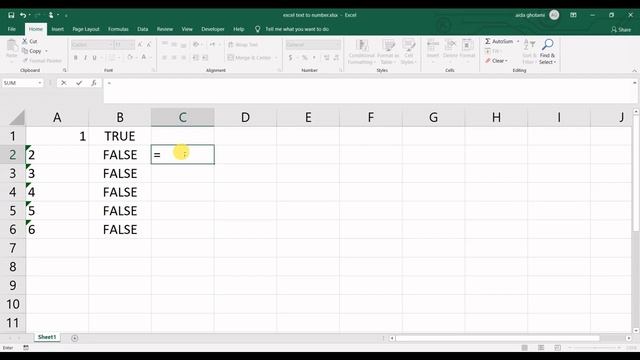
Task: Click the Delete cells icon
Action: pyautogui.click(x=450, y=45)
